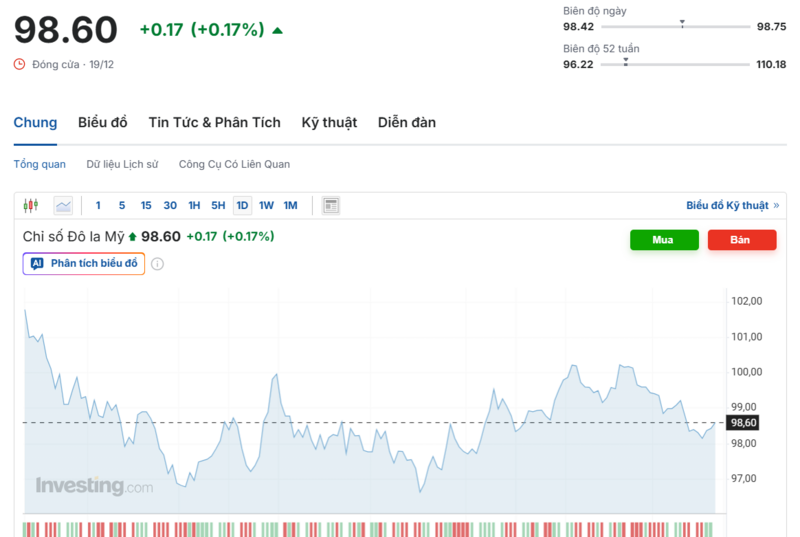800x537 pixels.
Task: Open the news overlay icon in chart toolbar
Action: 331,205
